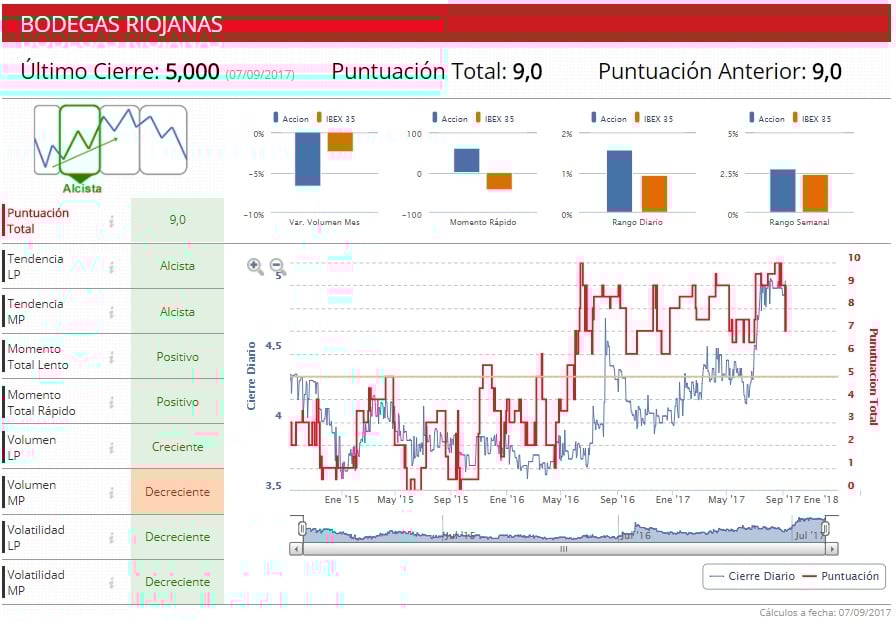This screenshot has width=896, height=622.
Task: Click the orange IBEX 35 bar in Rango Semanal
Action: 815,194
